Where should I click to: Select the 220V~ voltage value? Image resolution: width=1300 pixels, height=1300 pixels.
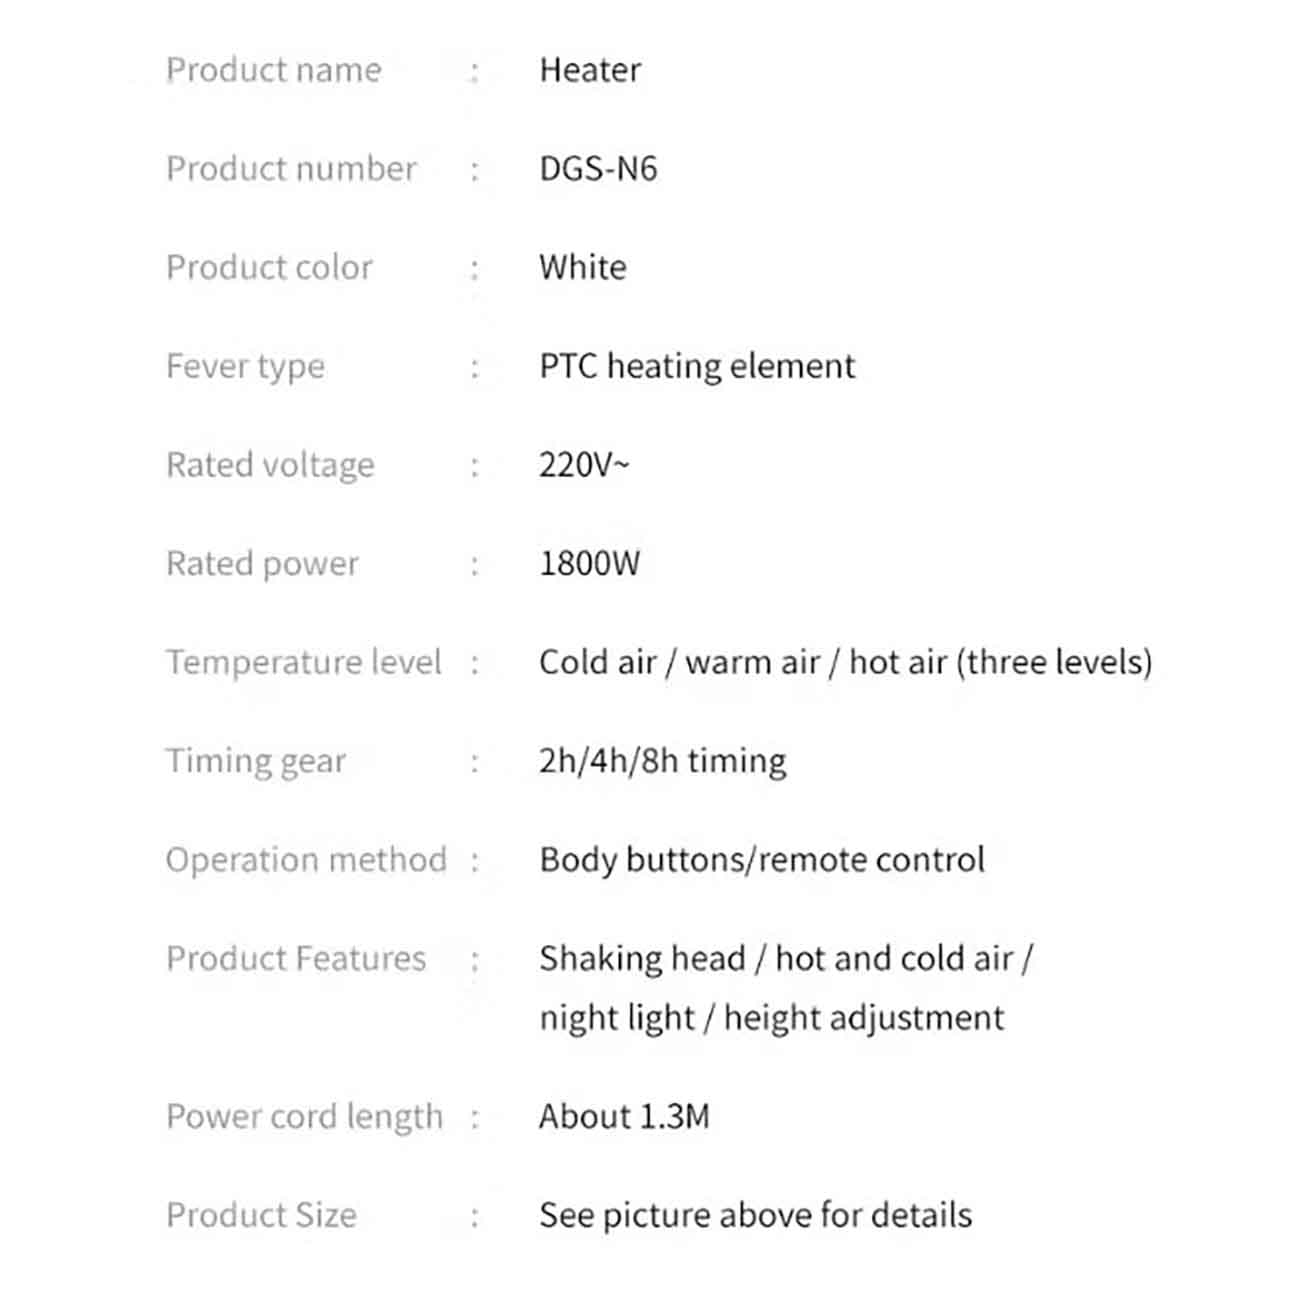coord(585,465)
